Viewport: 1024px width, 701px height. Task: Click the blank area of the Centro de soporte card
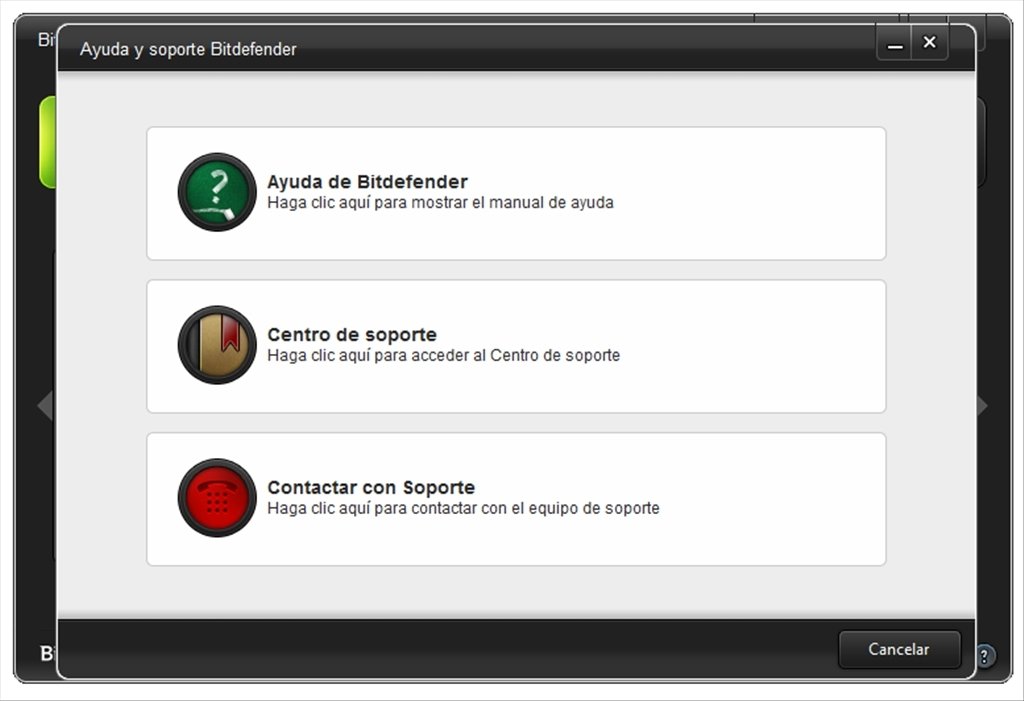point(751,346)
